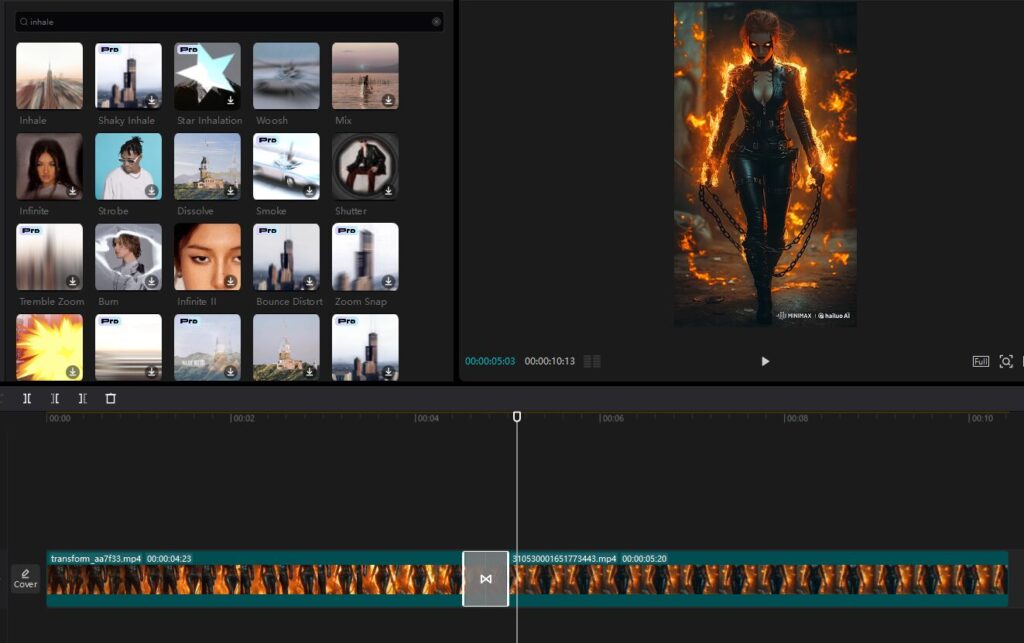
Task: Download the Infinite transition
Action: 72,191
